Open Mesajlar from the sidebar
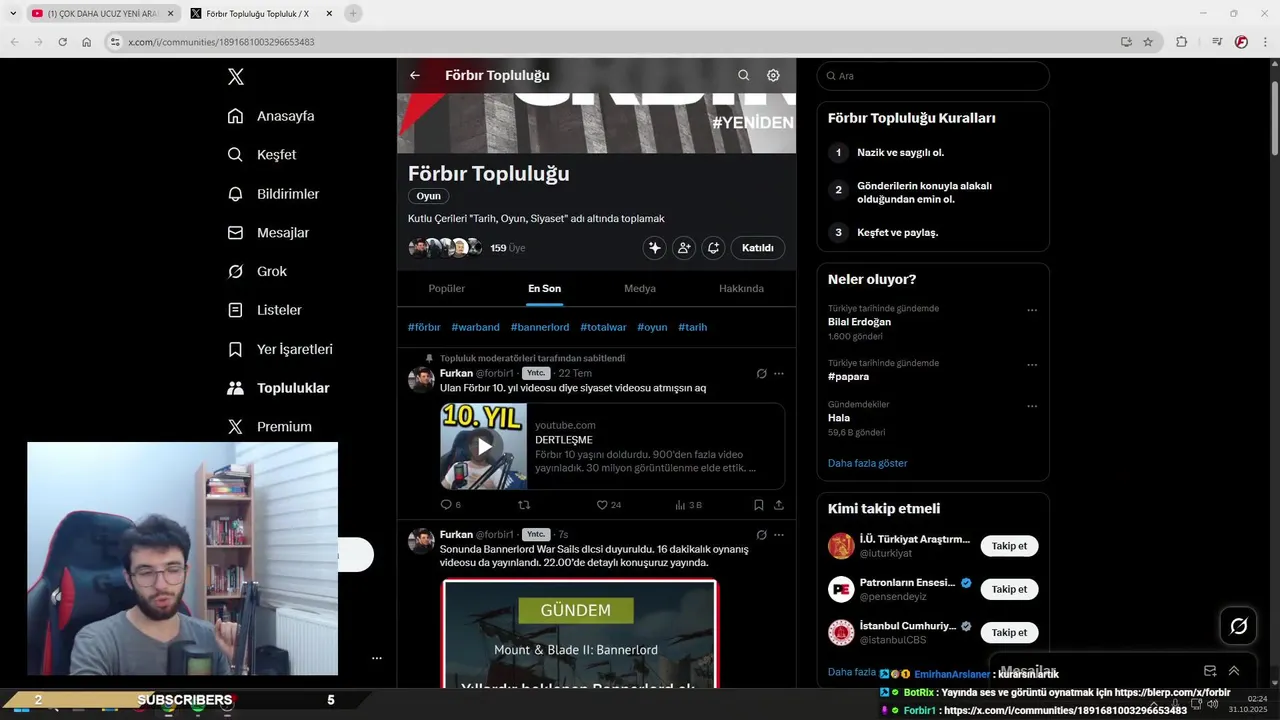The width and height of the screenshot is (1280, 720). point(268,233)
